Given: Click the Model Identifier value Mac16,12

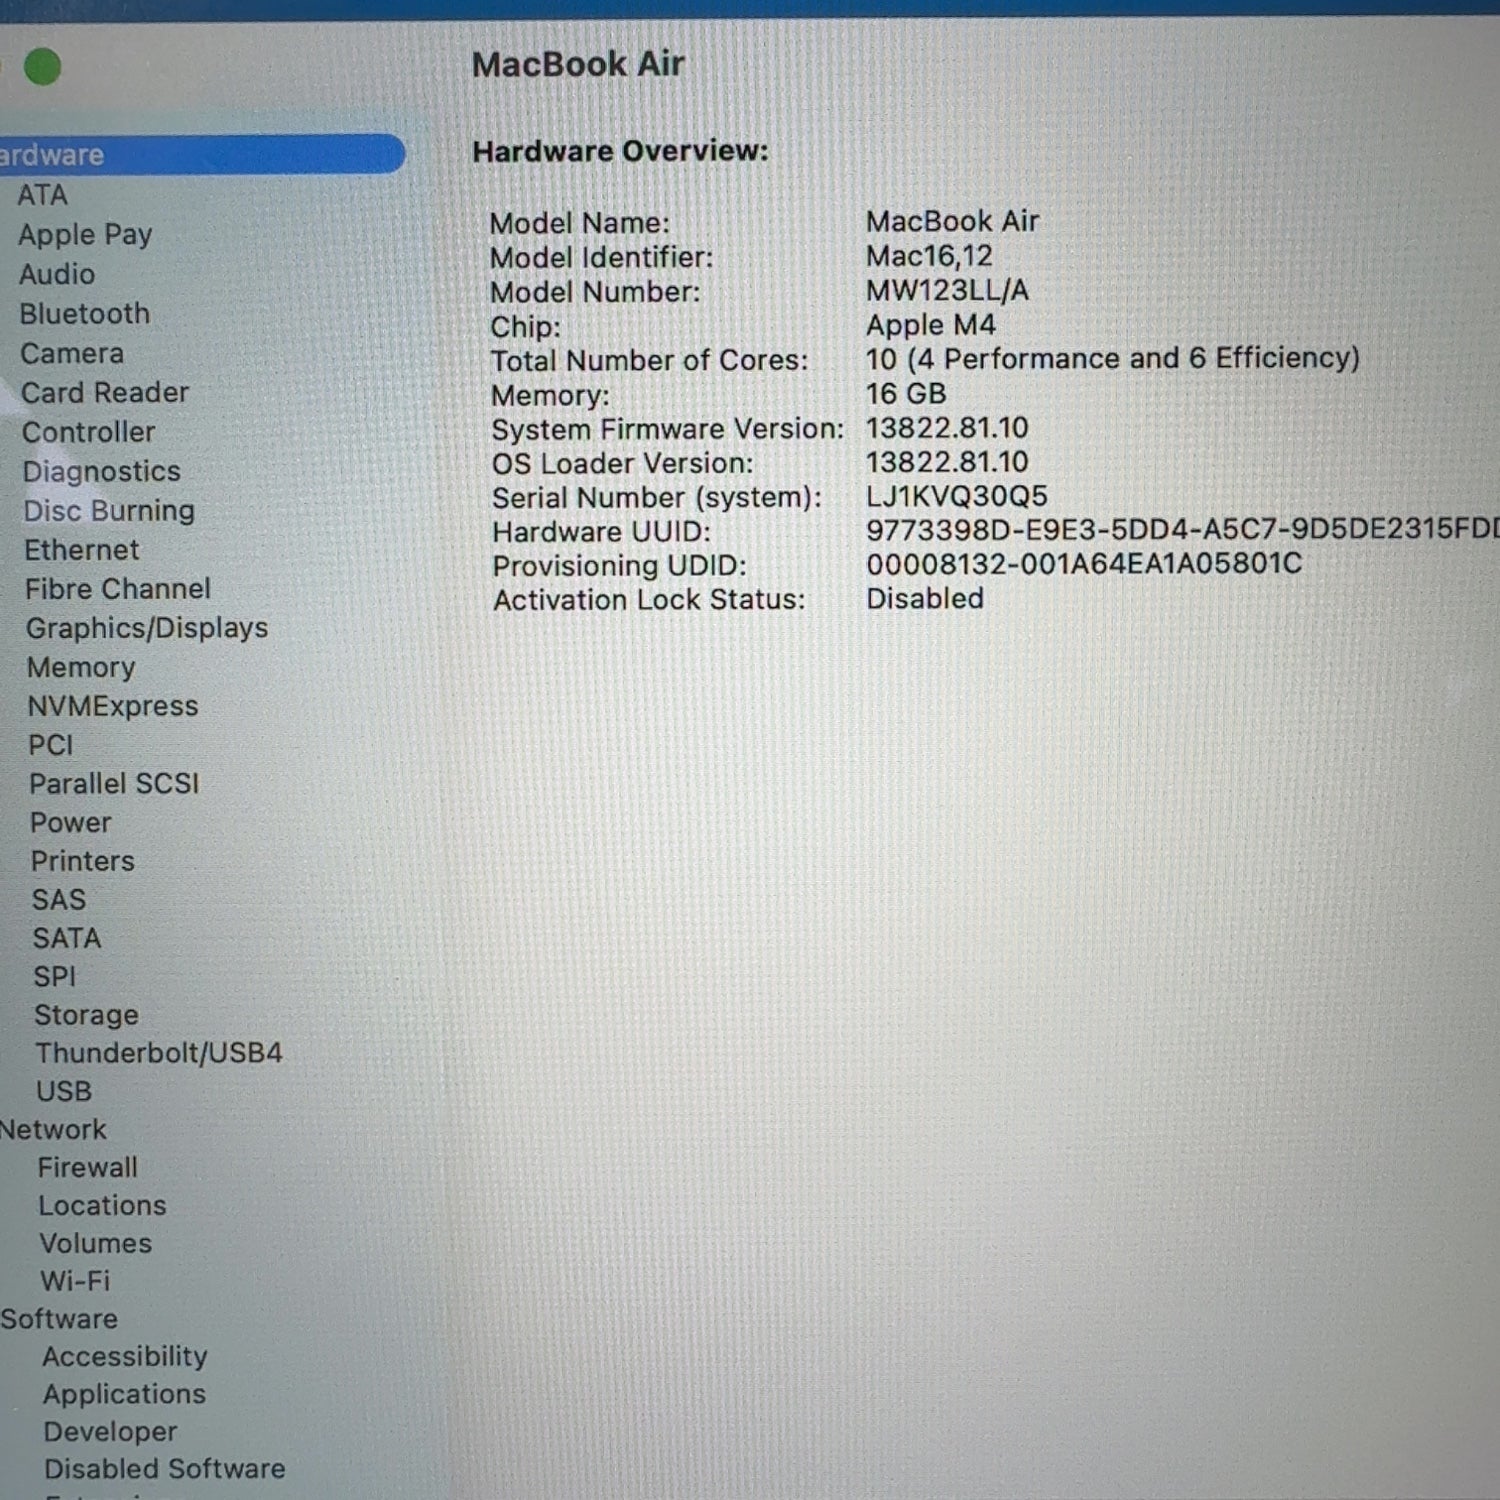Looking at the screenshot, I should click(929, 256).
